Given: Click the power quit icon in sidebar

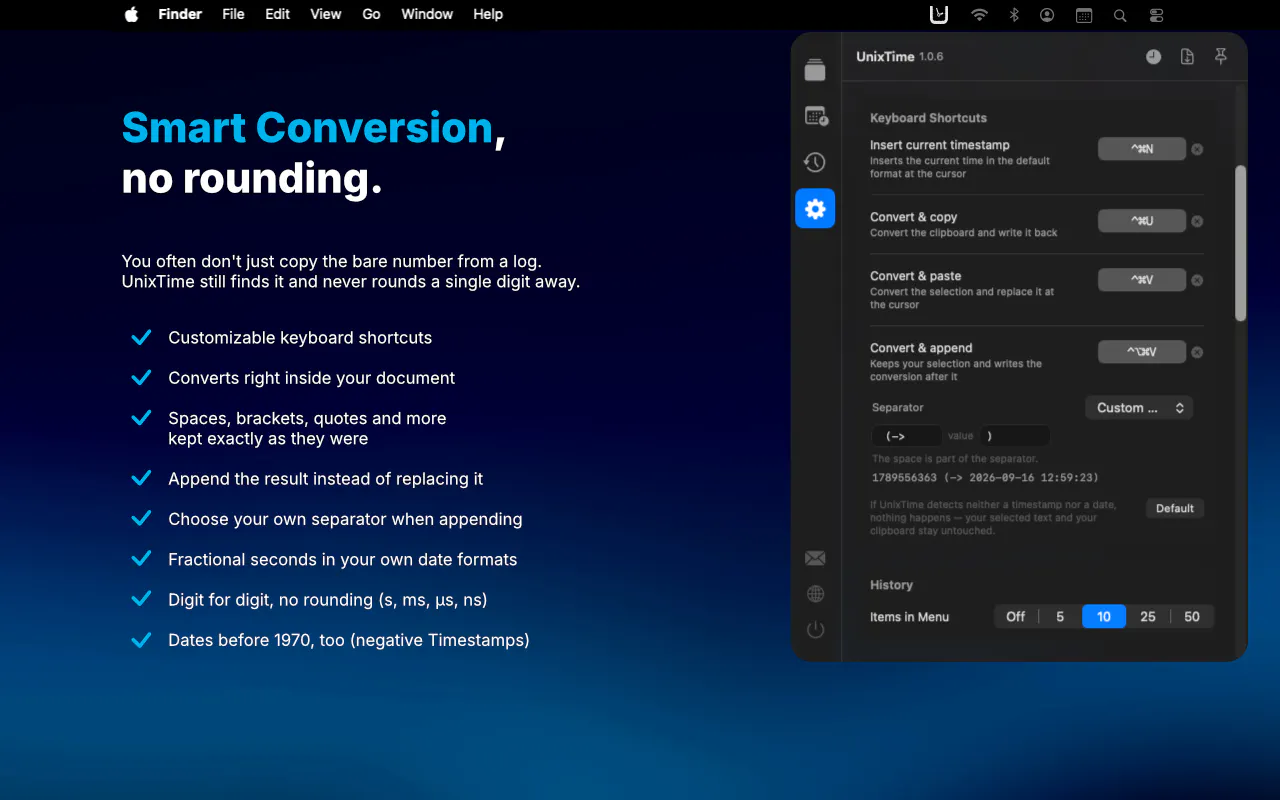Looking at the screenshot, I should (815, 629).
